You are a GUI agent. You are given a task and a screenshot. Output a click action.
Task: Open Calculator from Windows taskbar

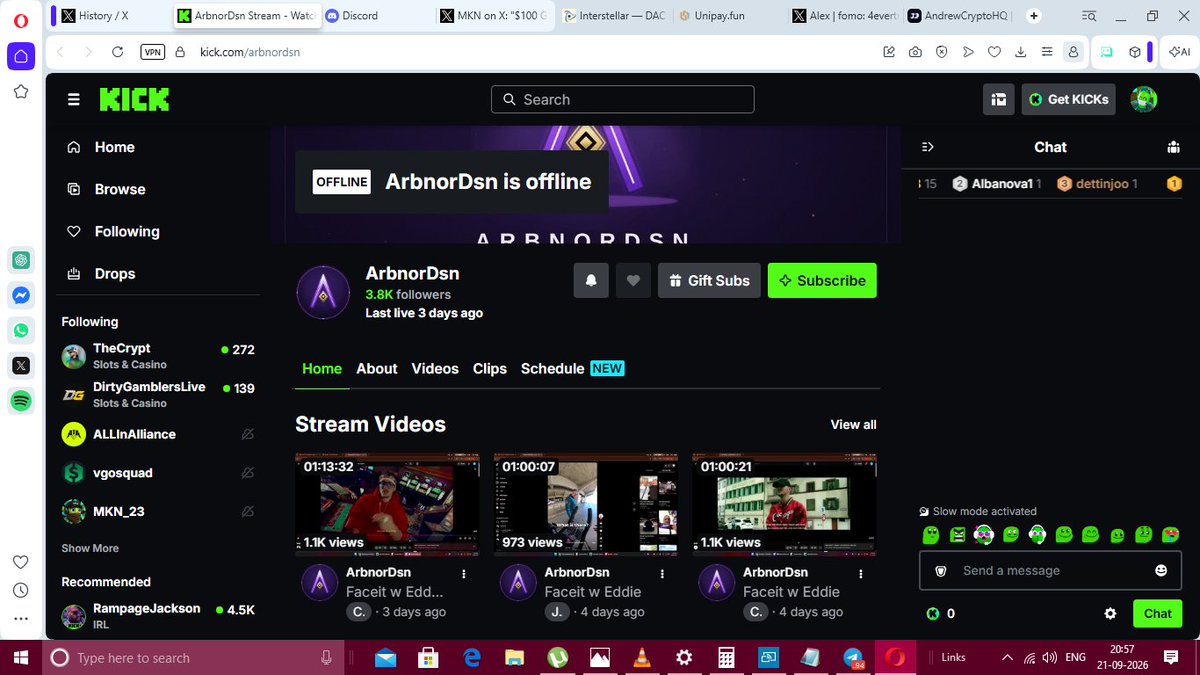pos(727,658)
